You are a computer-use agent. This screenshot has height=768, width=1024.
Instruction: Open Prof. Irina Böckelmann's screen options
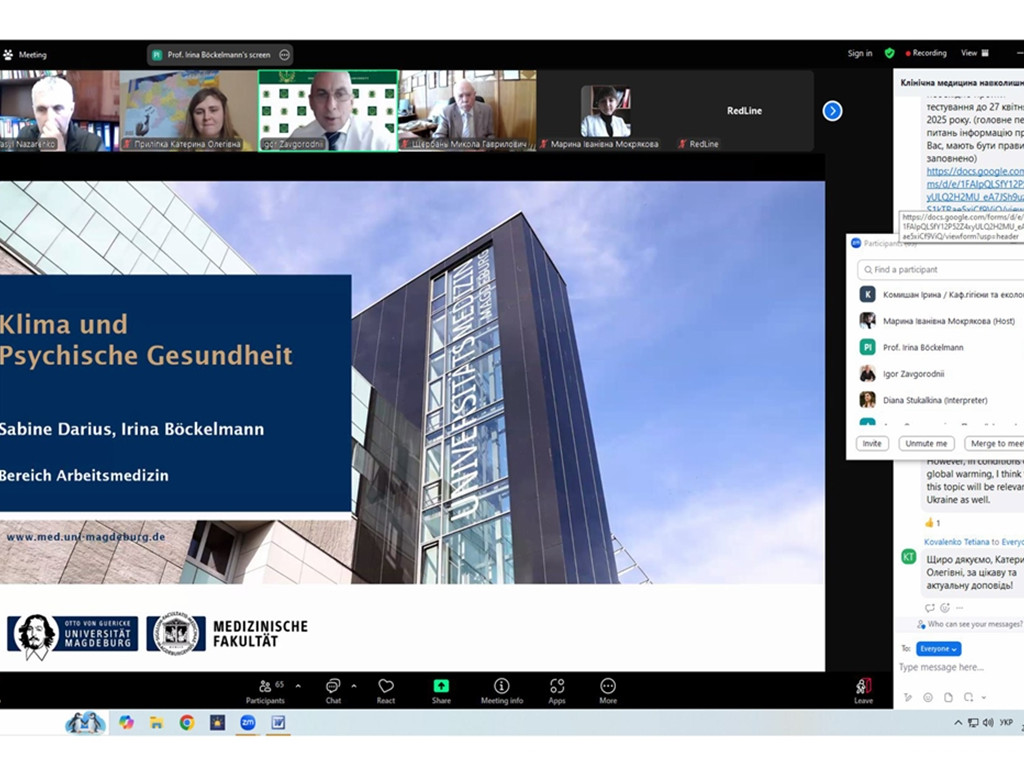pos(285,55)
